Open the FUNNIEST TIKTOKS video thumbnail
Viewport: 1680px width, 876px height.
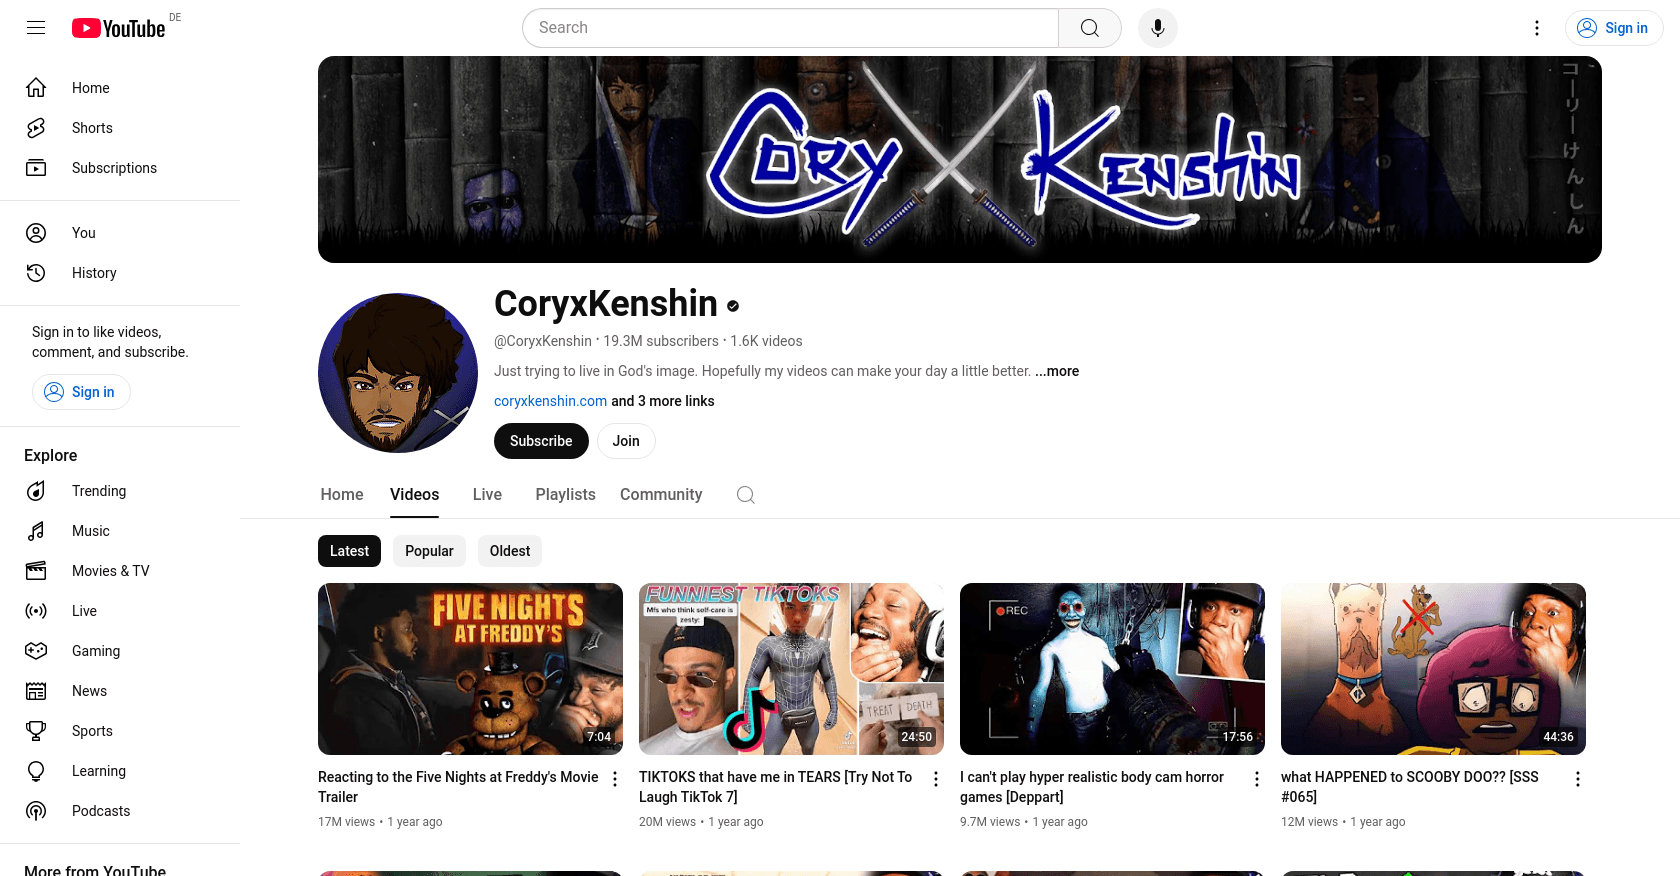791,669
